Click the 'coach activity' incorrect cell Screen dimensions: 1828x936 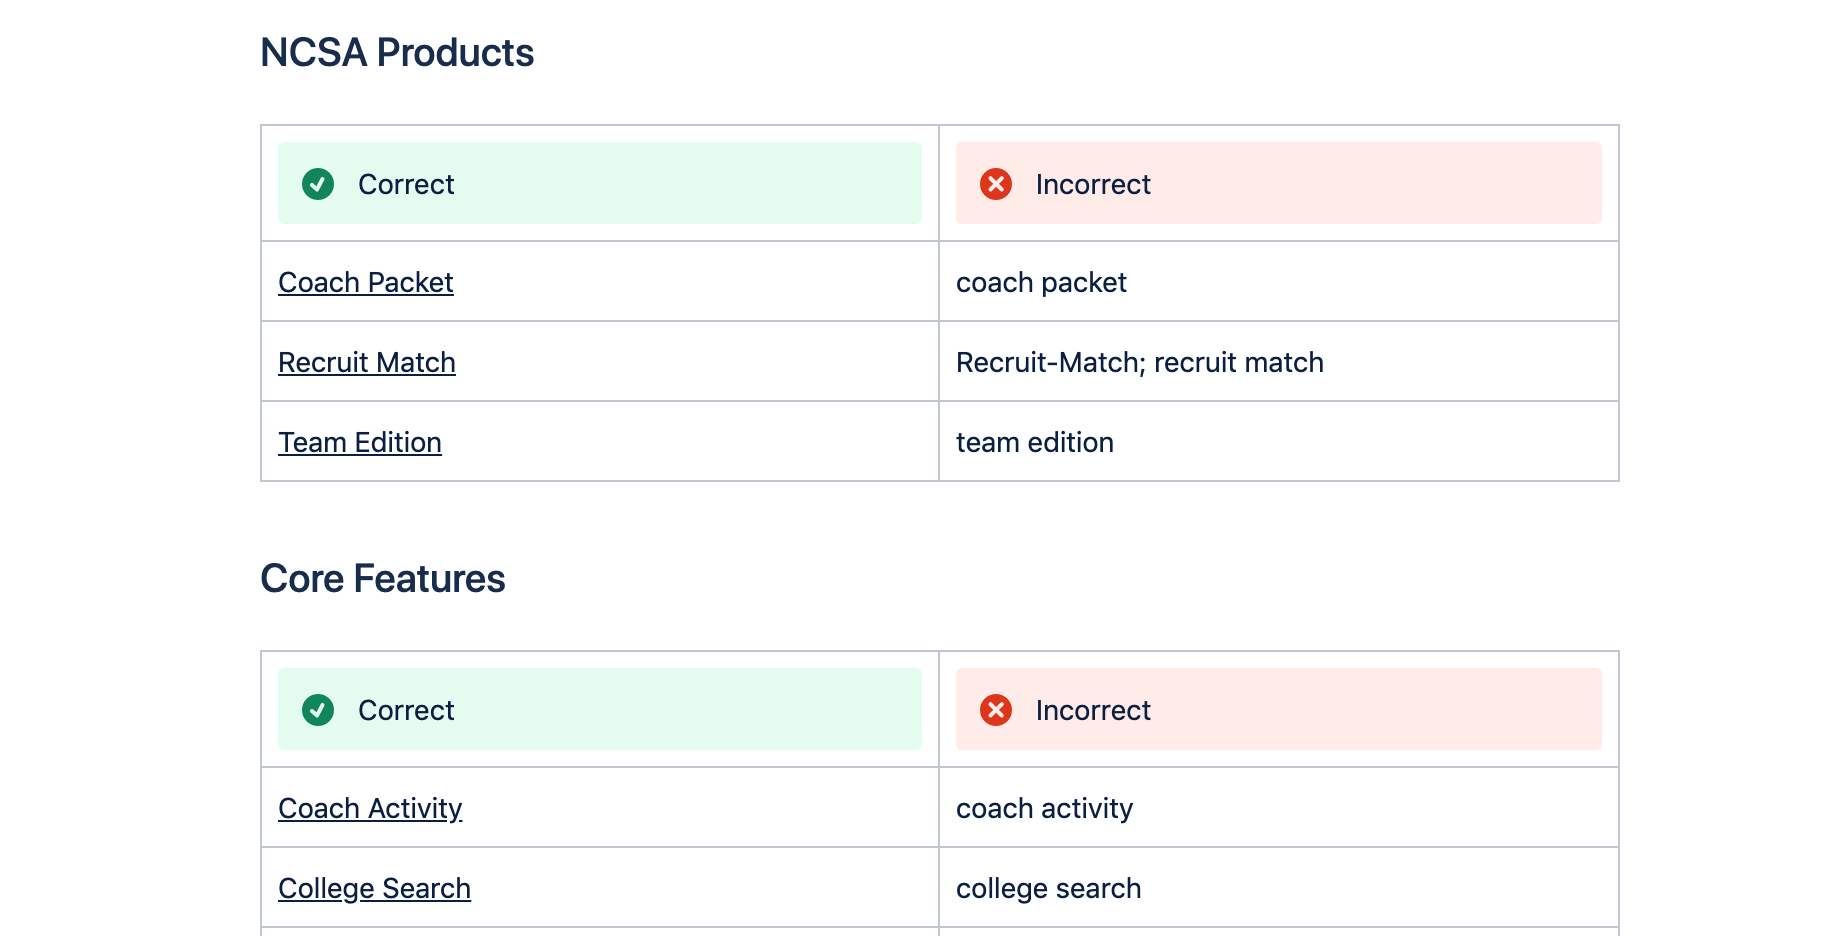click(x=1278, y=808)
